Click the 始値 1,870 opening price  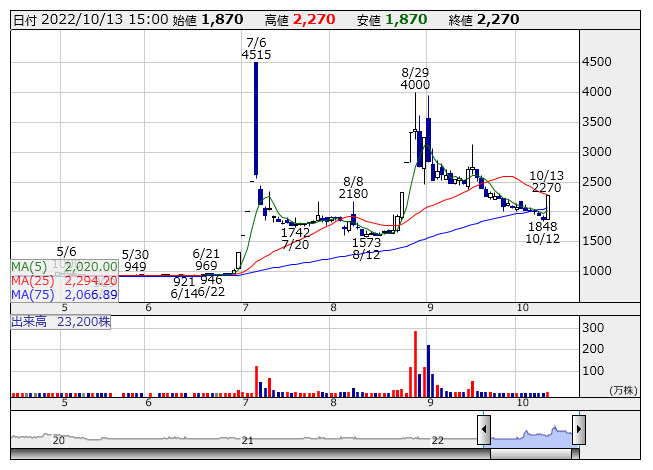point(208,20)
